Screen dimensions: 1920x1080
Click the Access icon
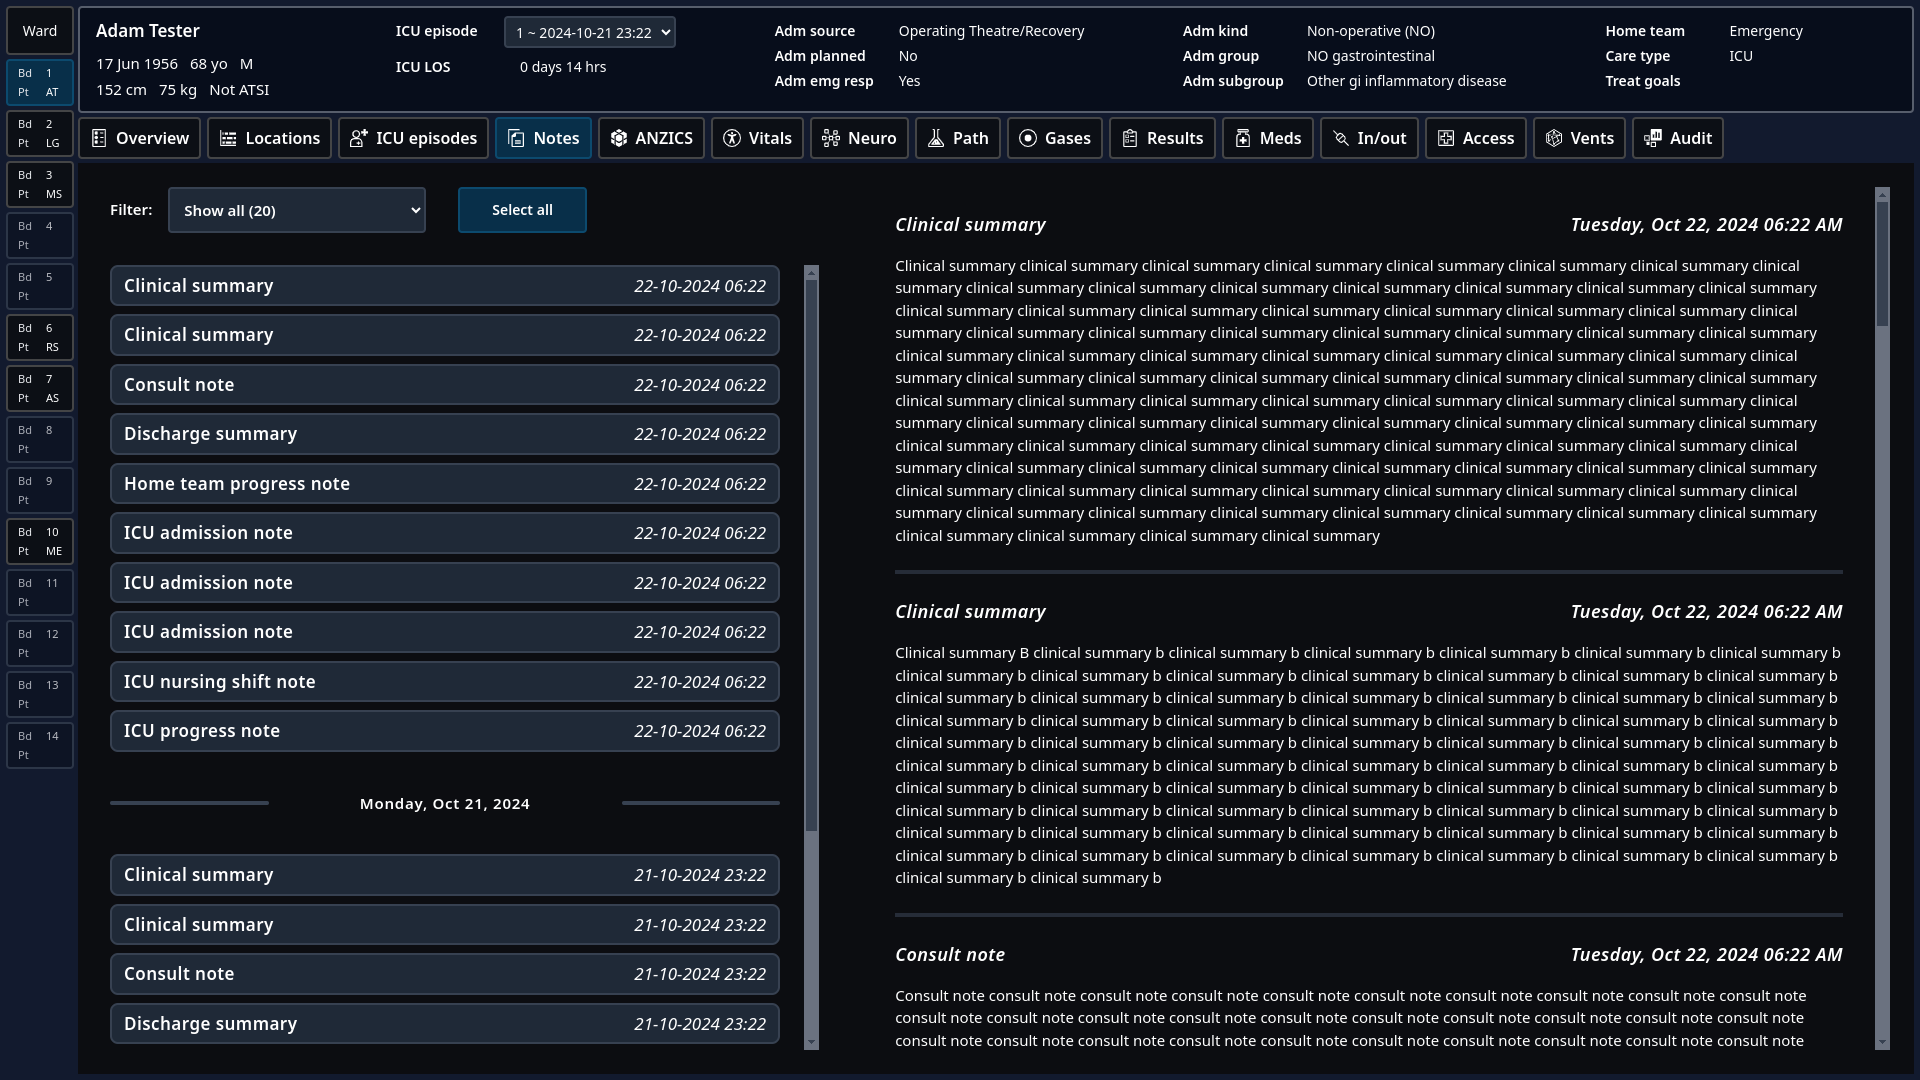coord(1446,138)
